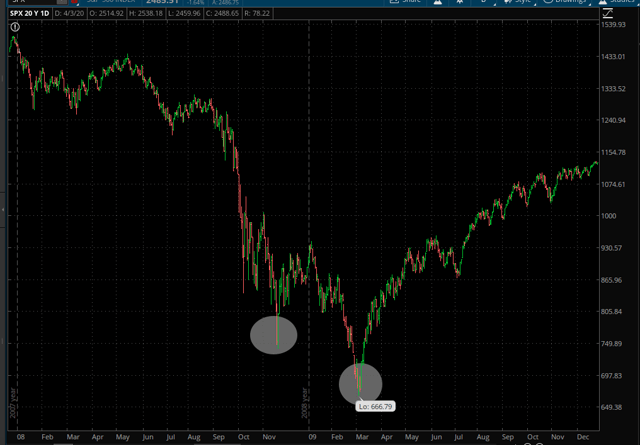
Task: Open the gear settings icon in toolbar
Action: (460, 2)
